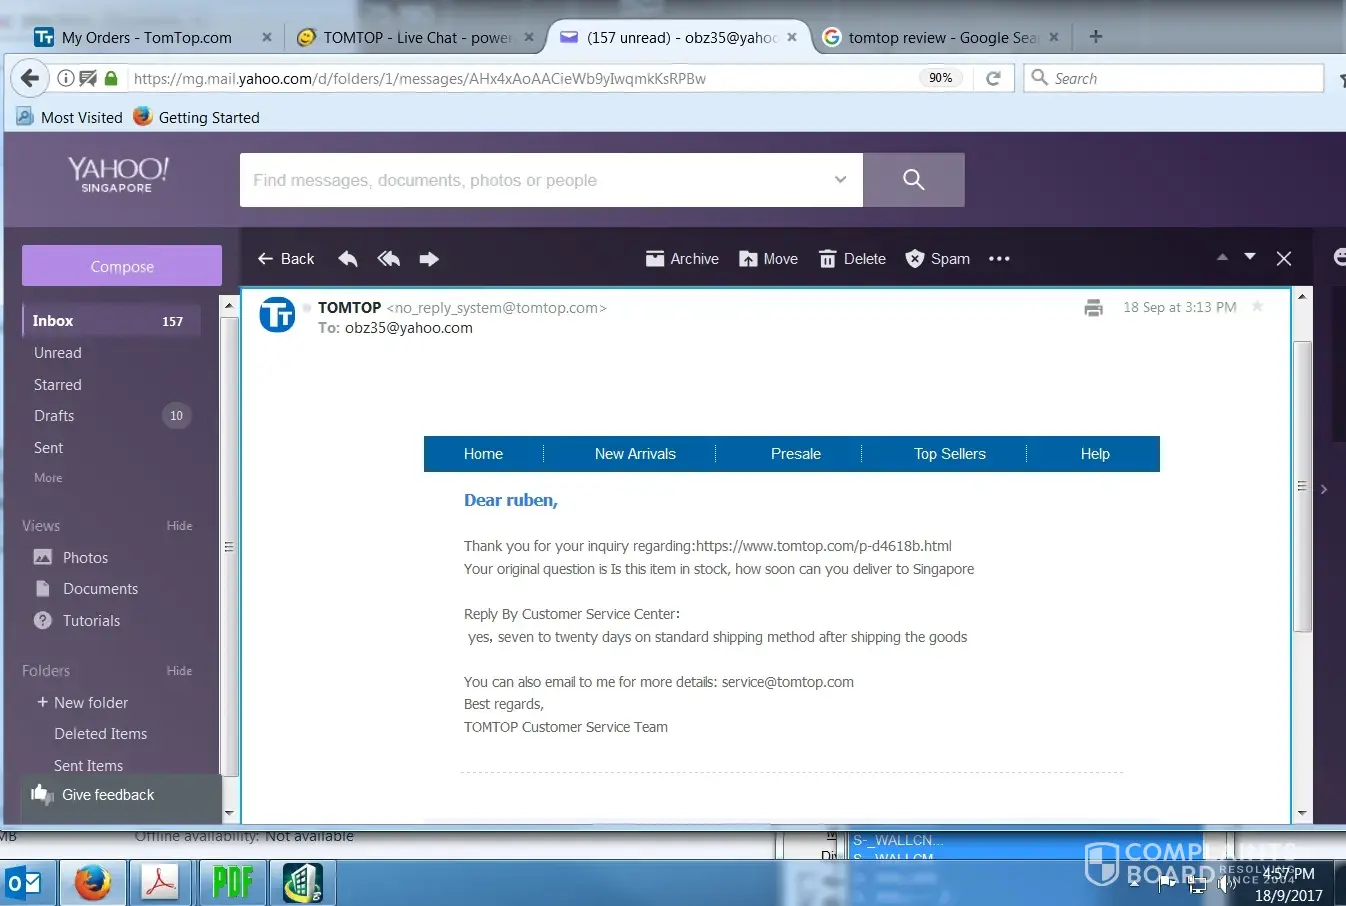Image resolution: width=1346 pixels, height=906 pixels.
Task: Hide the Folders section
Action: [x=179, y=671]
